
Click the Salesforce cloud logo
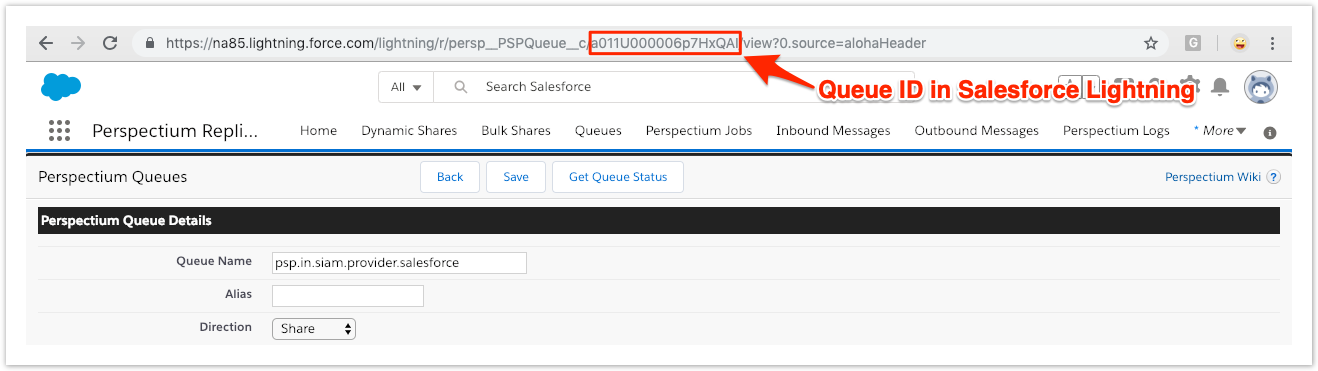pos(61,87)
